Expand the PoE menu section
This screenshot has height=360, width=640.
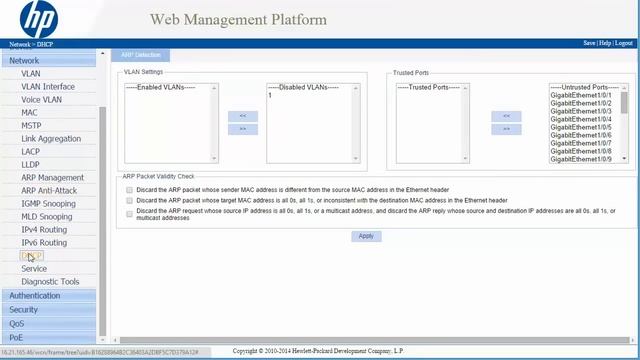click(49, 338)
